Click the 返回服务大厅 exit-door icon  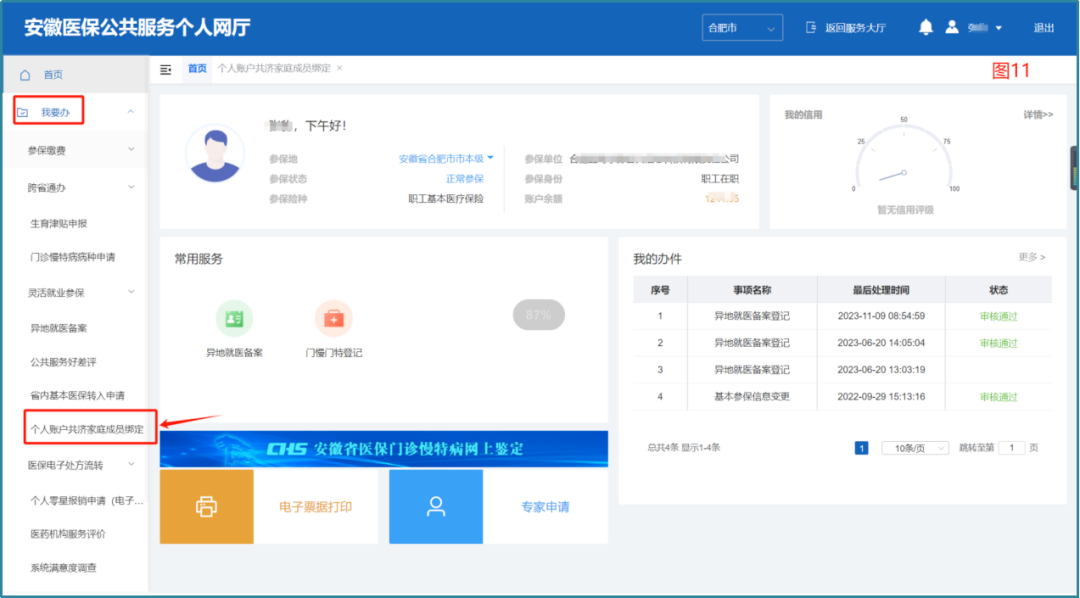pos(811,28)
